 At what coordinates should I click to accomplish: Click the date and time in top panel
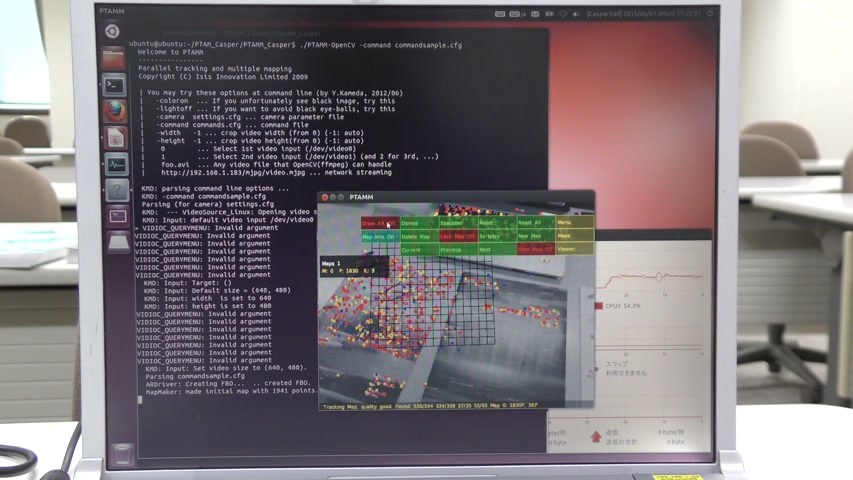[660, 14]
